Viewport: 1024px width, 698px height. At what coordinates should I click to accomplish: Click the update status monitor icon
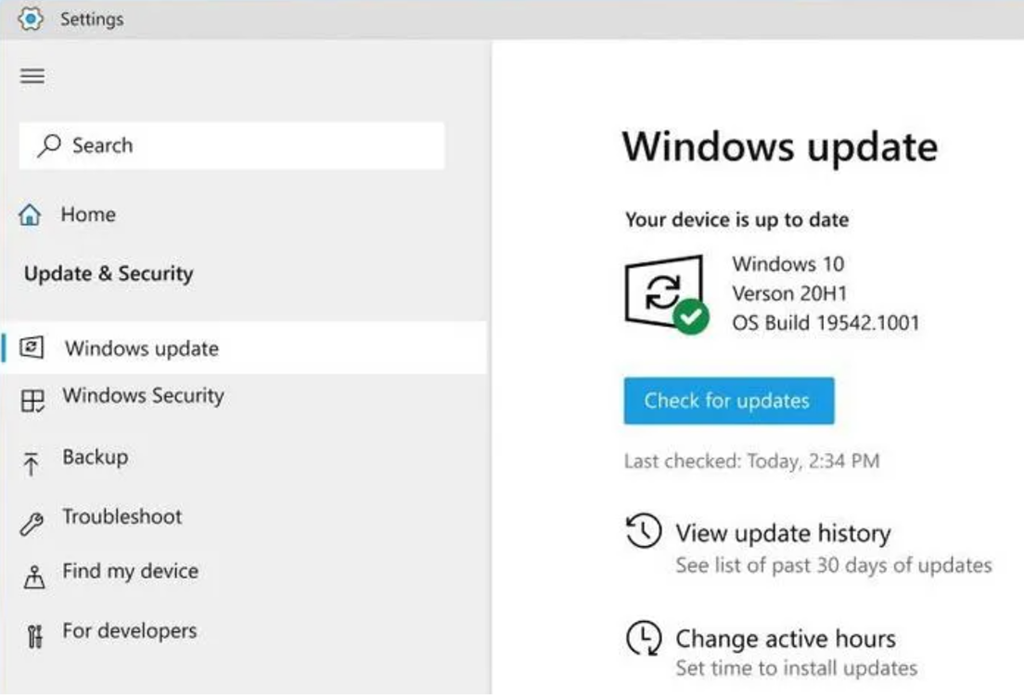pos(664,293)
